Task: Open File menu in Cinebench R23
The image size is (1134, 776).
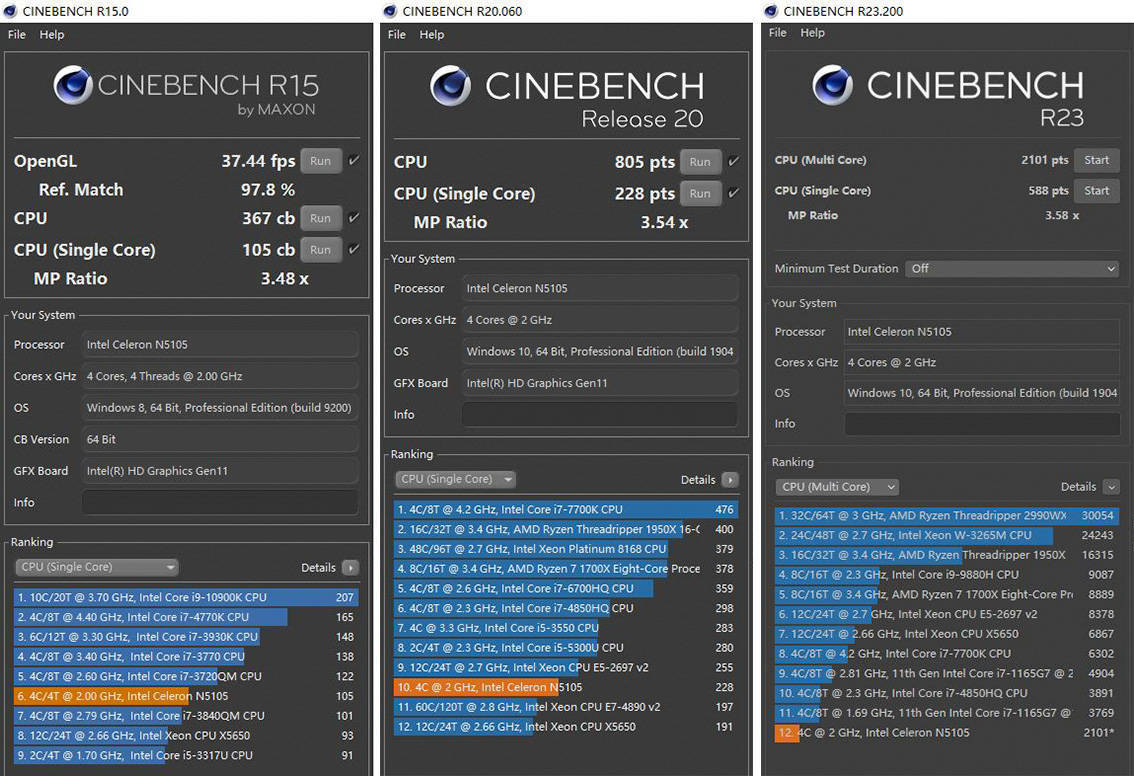Action: point(777,33)
